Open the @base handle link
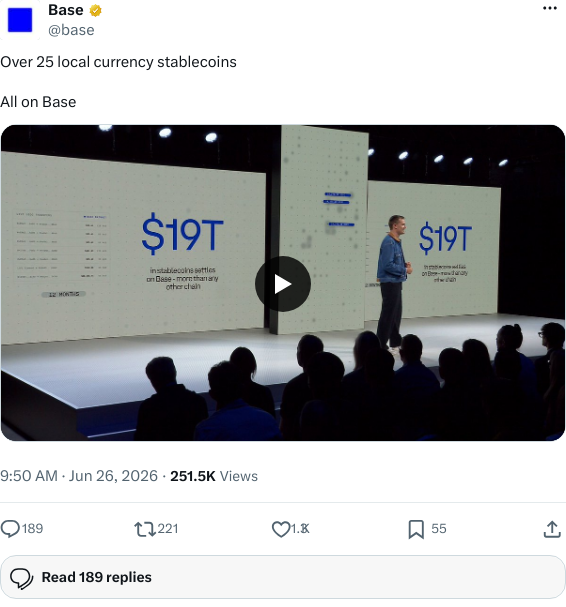 71,30
